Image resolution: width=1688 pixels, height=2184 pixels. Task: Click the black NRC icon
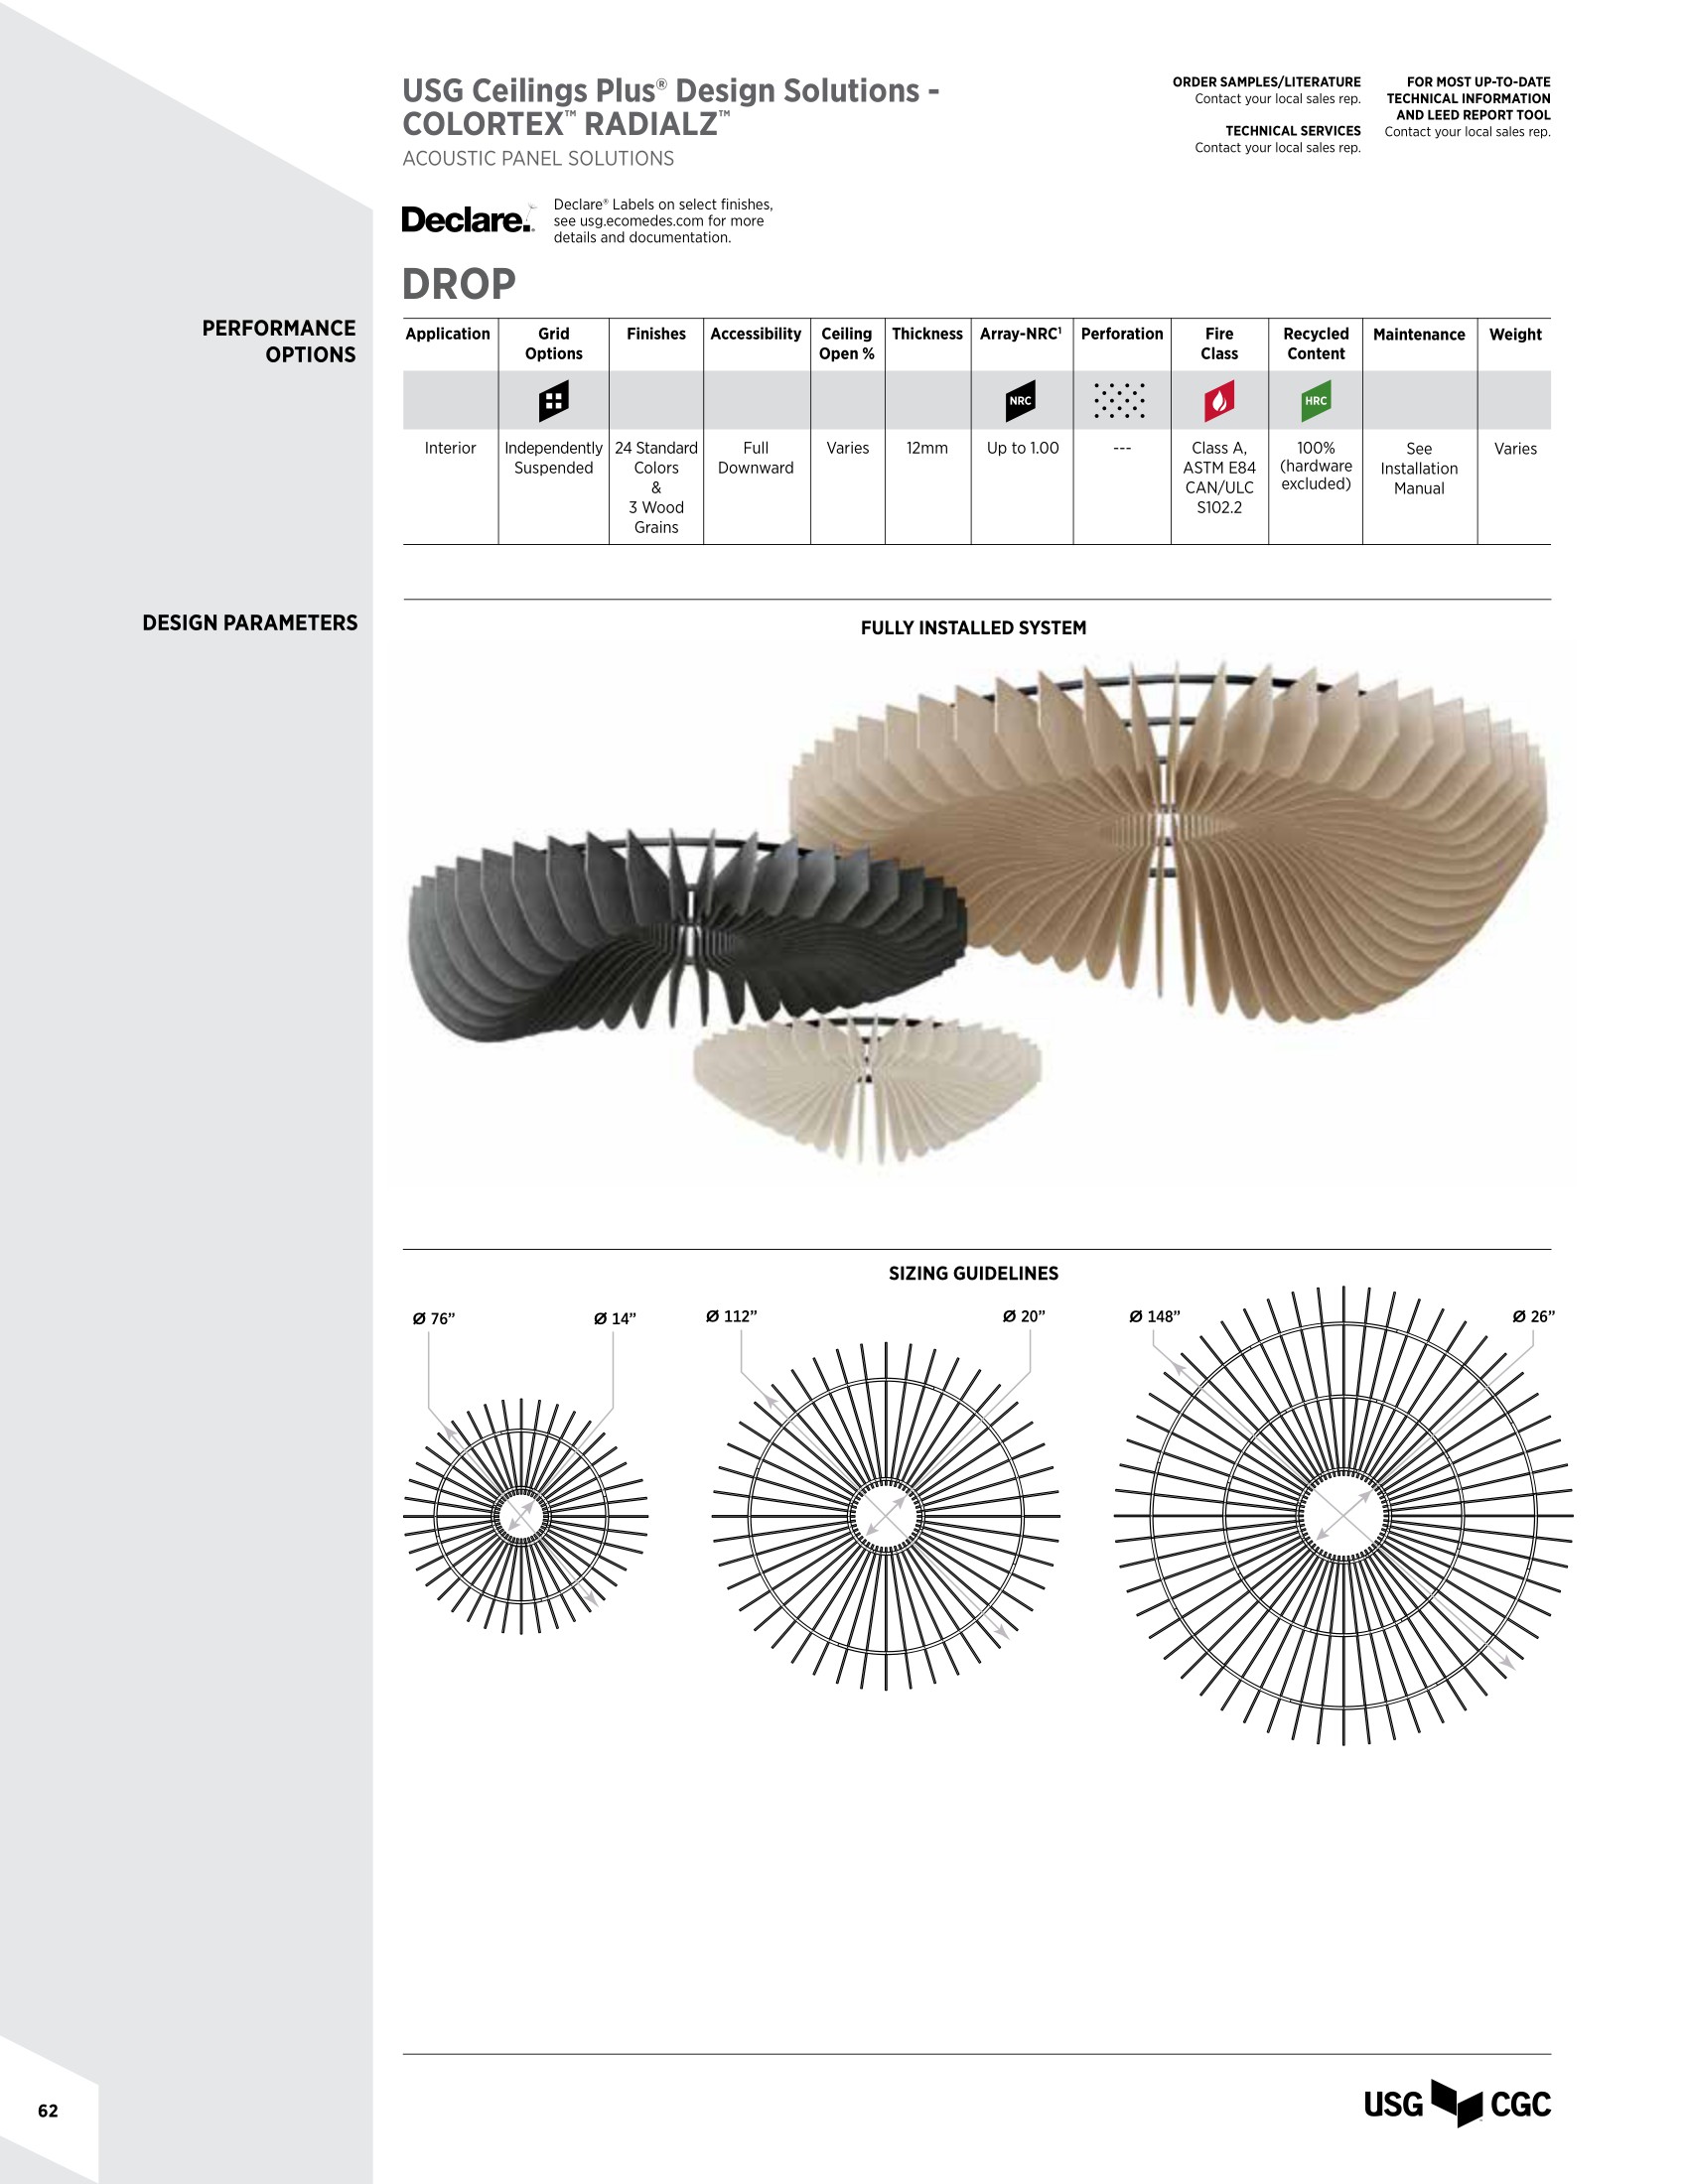1020,401
